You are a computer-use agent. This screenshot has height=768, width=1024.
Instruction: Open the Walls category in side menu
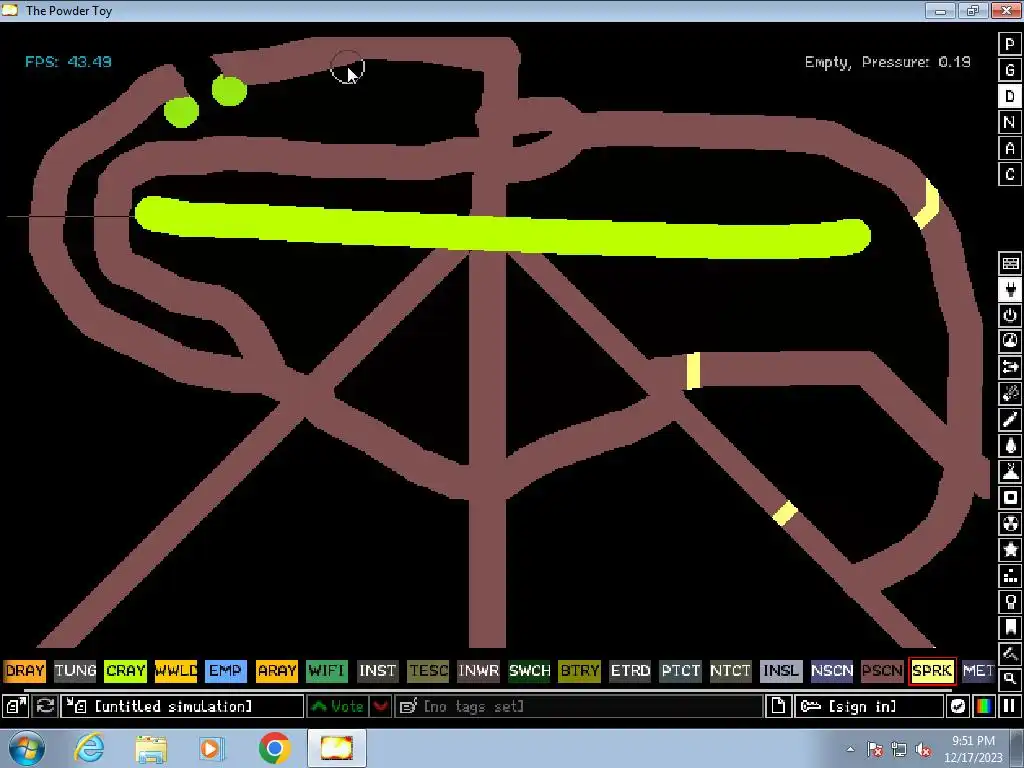coord(1010,263)
